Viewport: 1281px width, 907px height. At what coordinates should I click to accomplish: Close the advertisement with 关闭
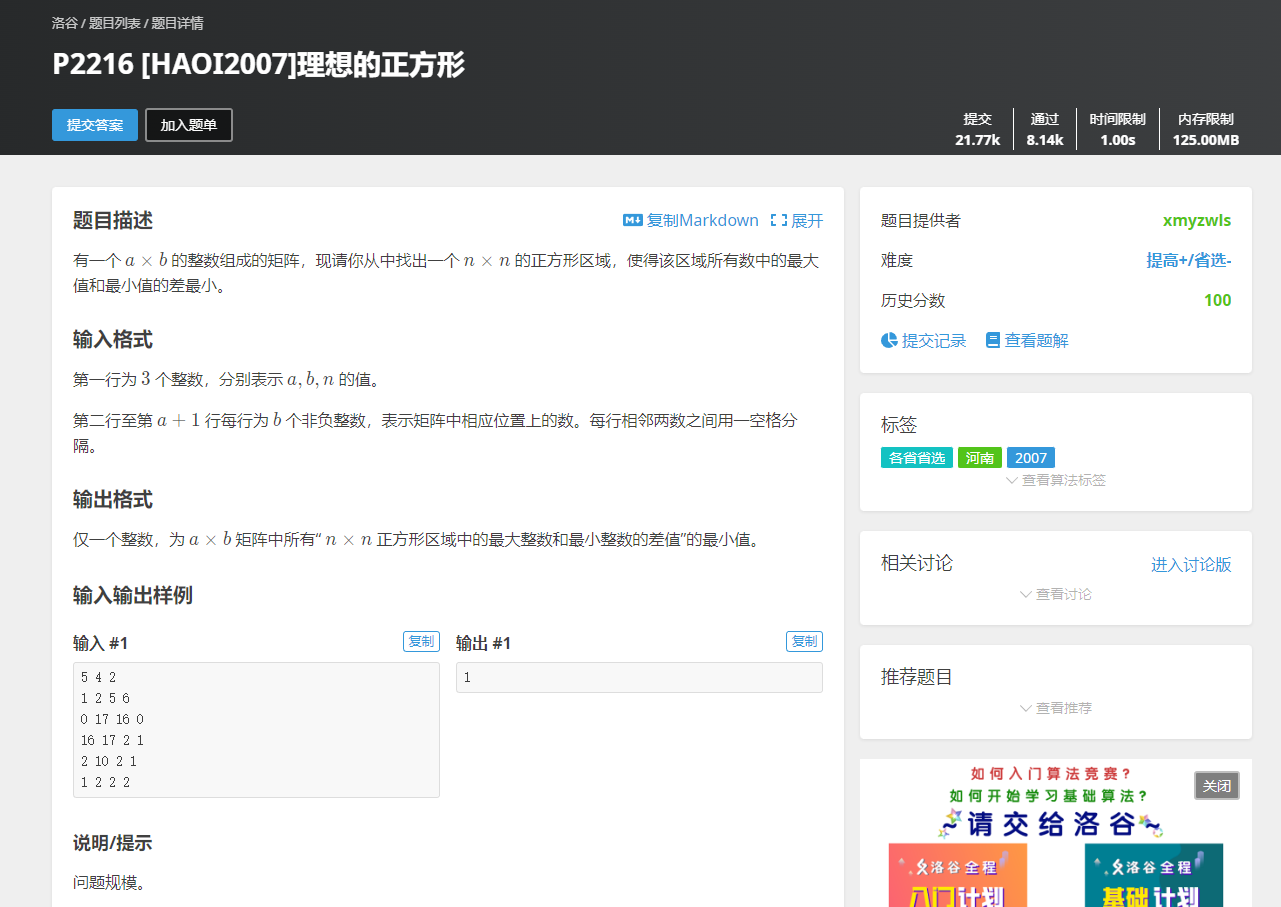point(1217,786)
